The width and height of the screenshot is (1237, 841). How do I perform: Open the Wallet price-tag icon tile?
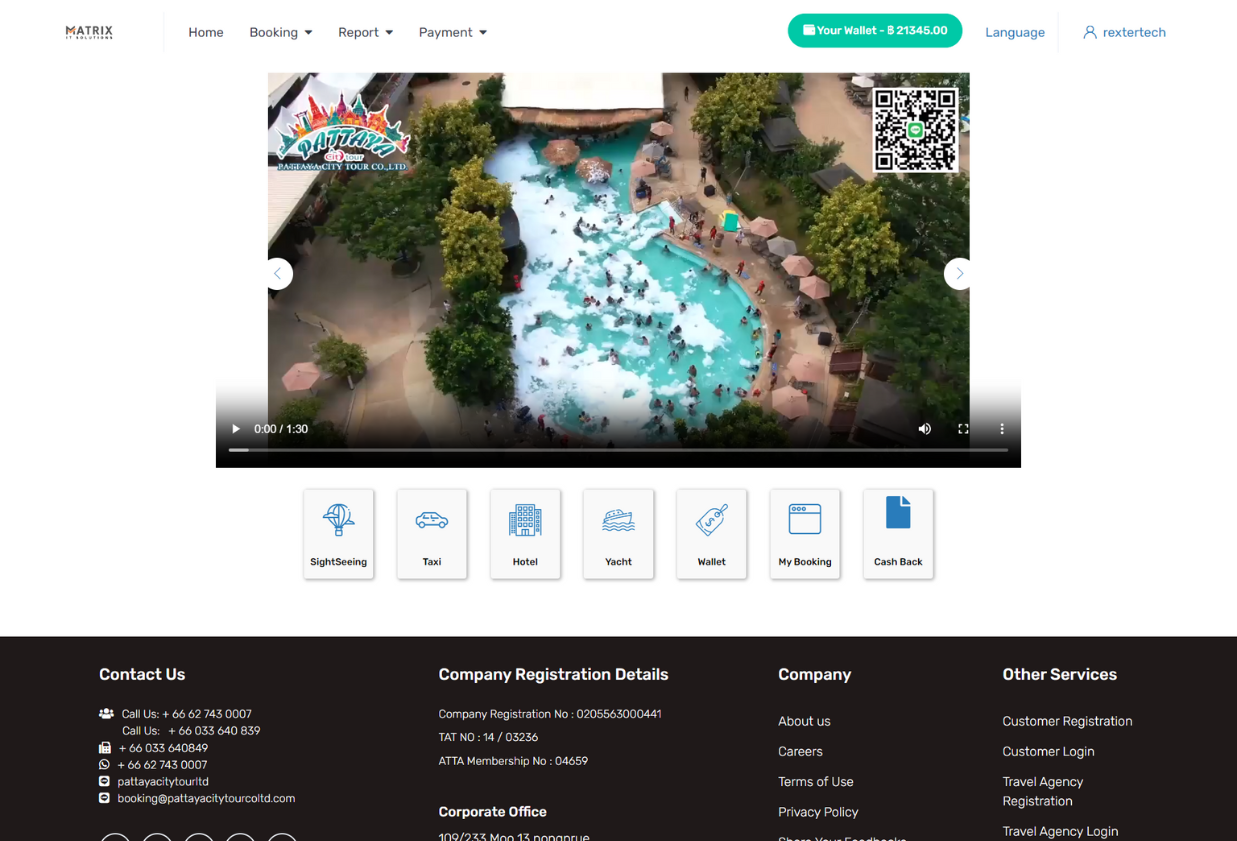pos(711,533)
